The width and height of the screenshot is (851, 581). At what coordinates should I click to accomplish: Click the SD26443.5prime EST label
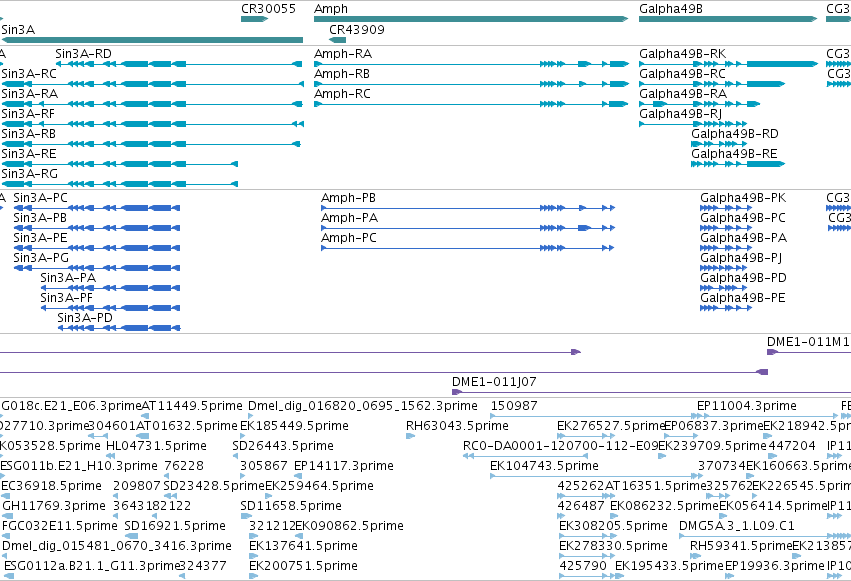[283, 446]
